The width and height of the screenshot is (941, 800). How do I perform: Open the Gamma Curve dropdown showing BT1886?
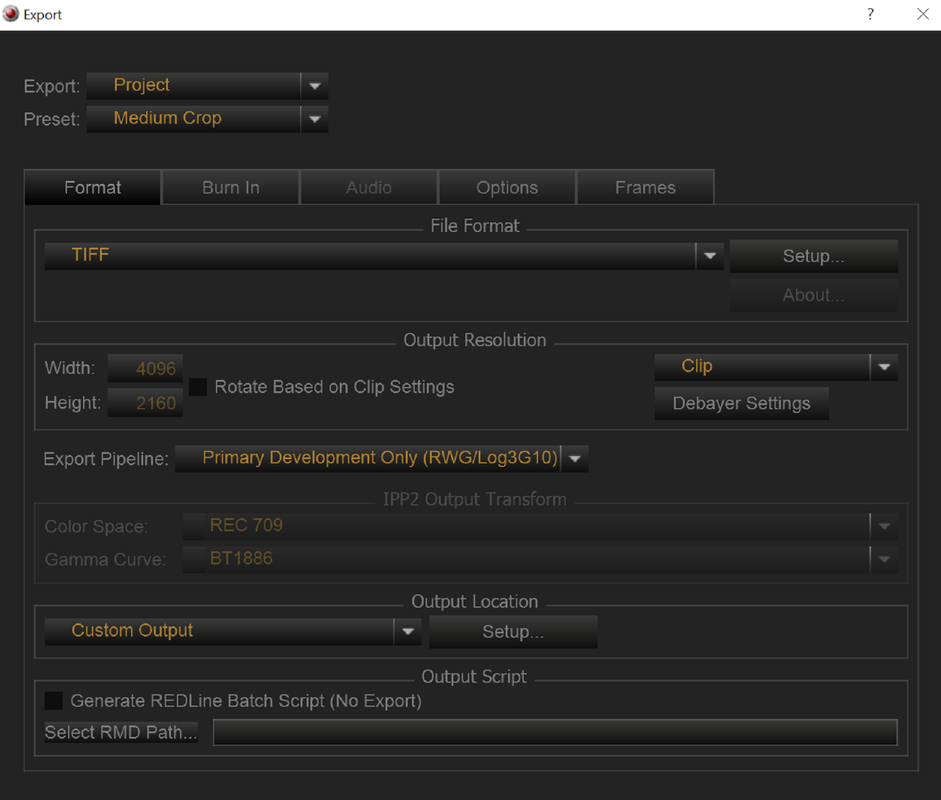[x=540, y=559]
